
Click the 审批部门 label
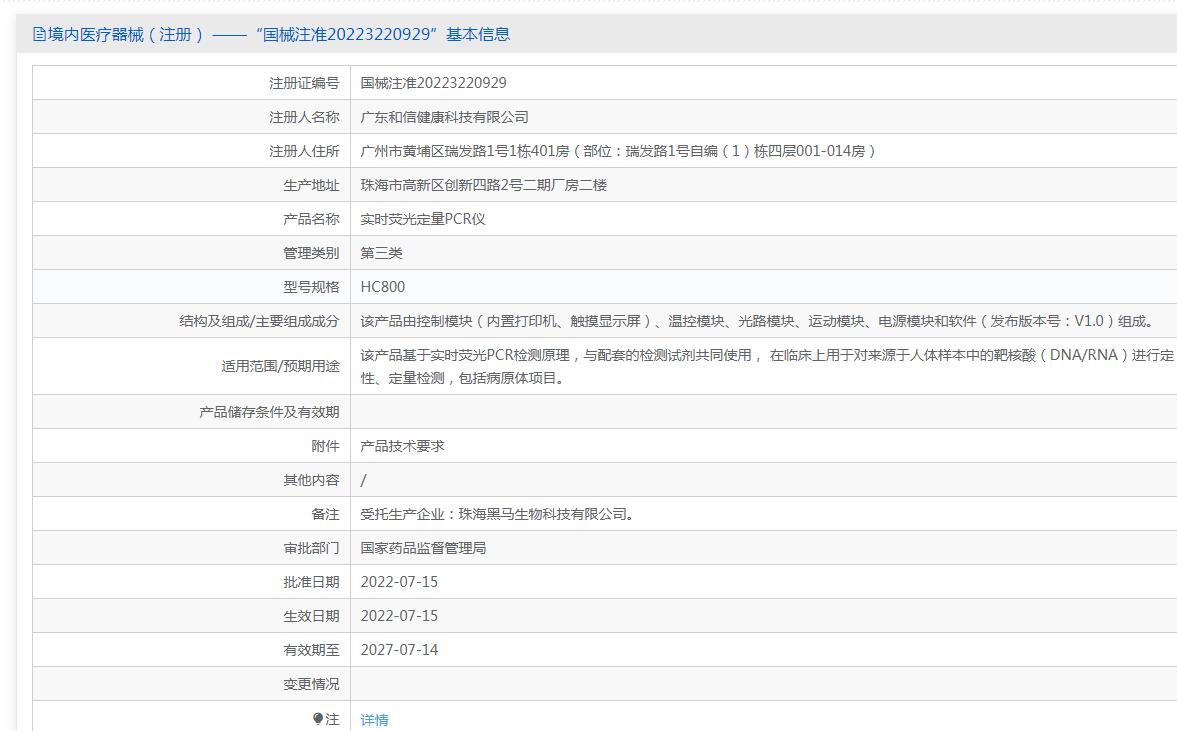coord(311,548)
